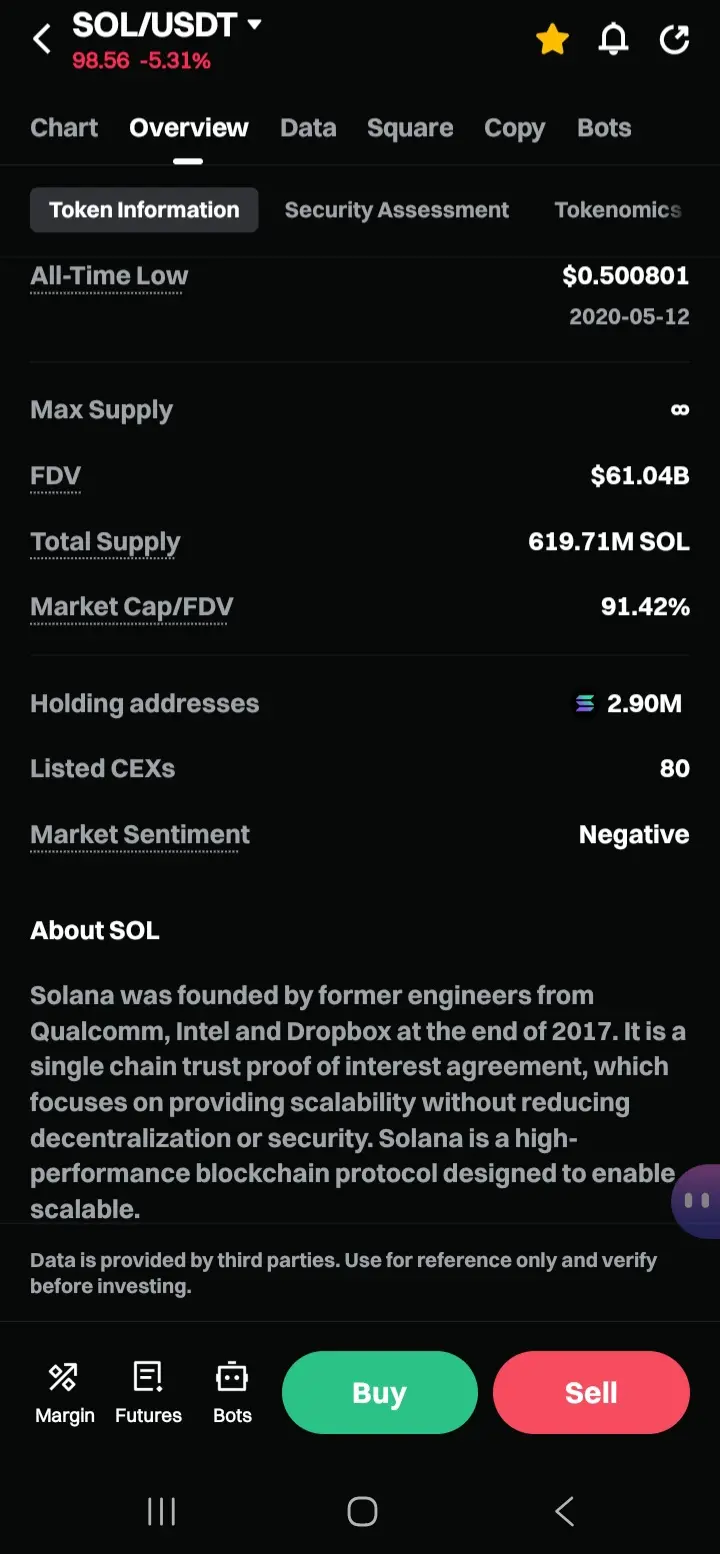Tap the floating assistant bubble icon

[x=698, y=1201]
